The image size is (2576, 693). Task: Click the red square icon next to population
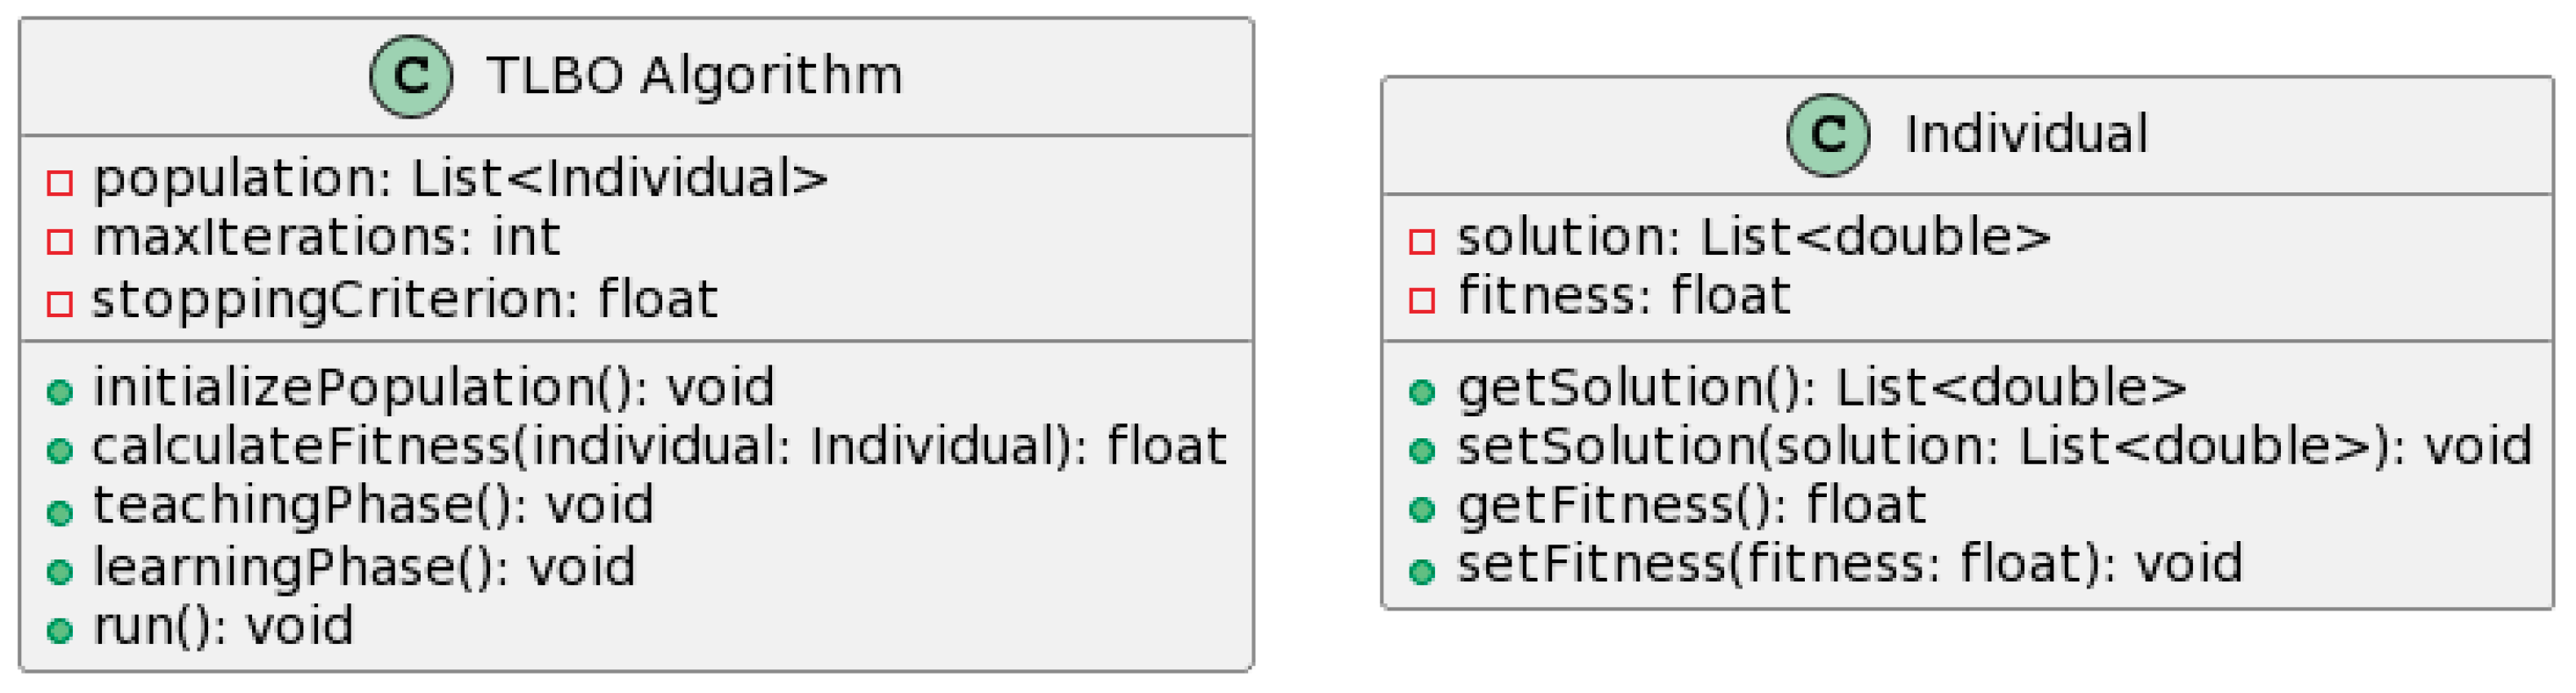(60, 183)
